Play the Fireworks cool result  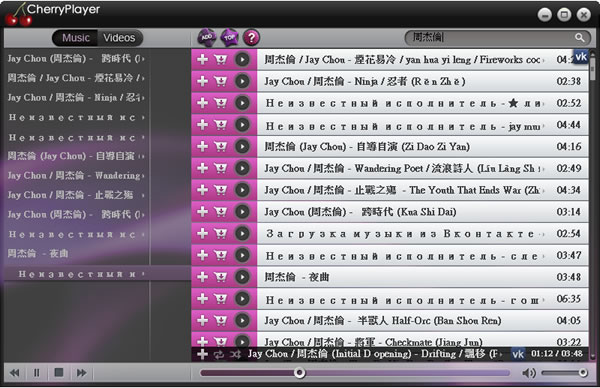[x=242, y=59]
